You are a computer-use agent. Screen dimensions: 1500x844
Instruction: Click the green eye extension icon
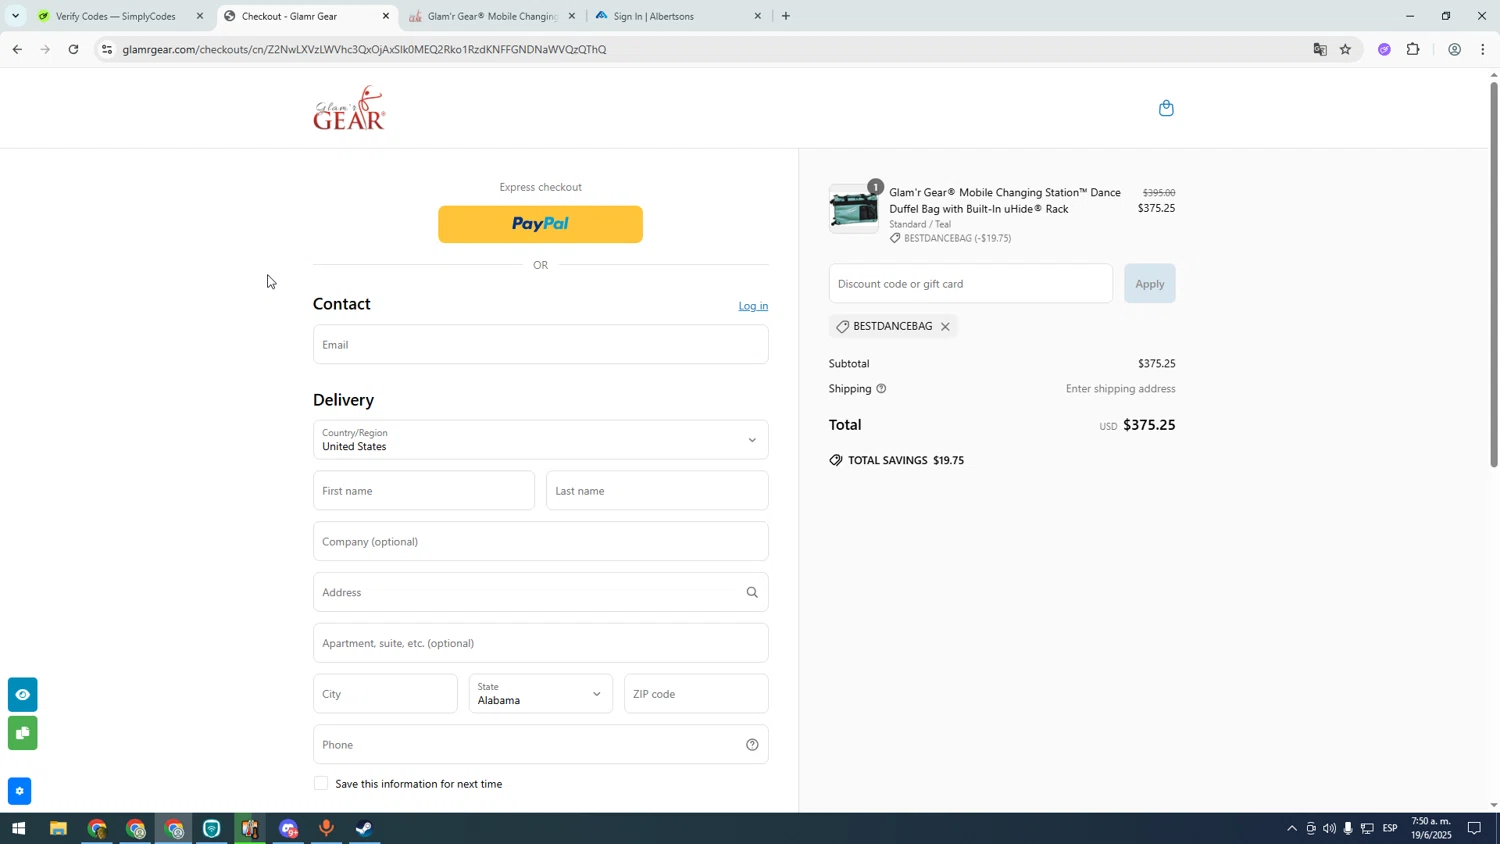[x=22, y=694]
